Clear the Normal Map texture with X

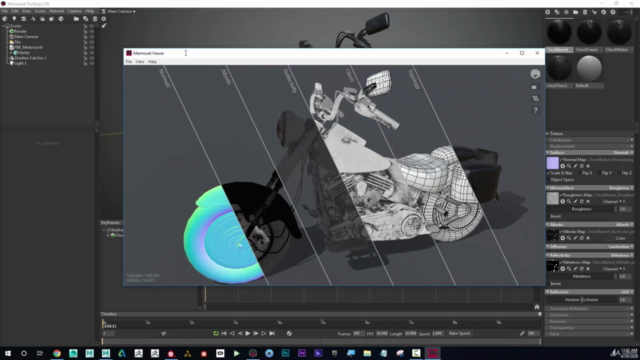pos(588,166)
